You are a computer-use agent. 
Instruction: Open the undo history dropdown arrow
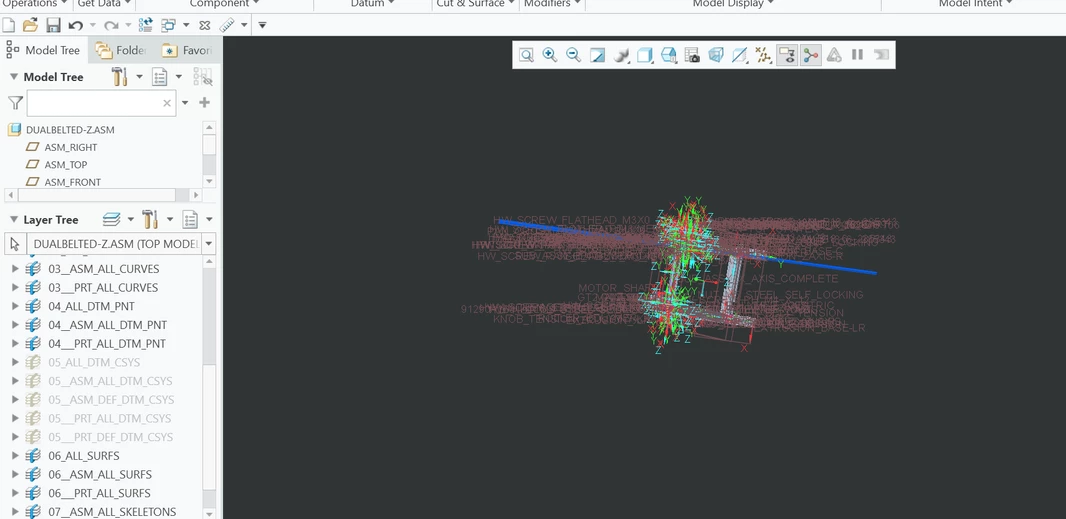(92, 25)
